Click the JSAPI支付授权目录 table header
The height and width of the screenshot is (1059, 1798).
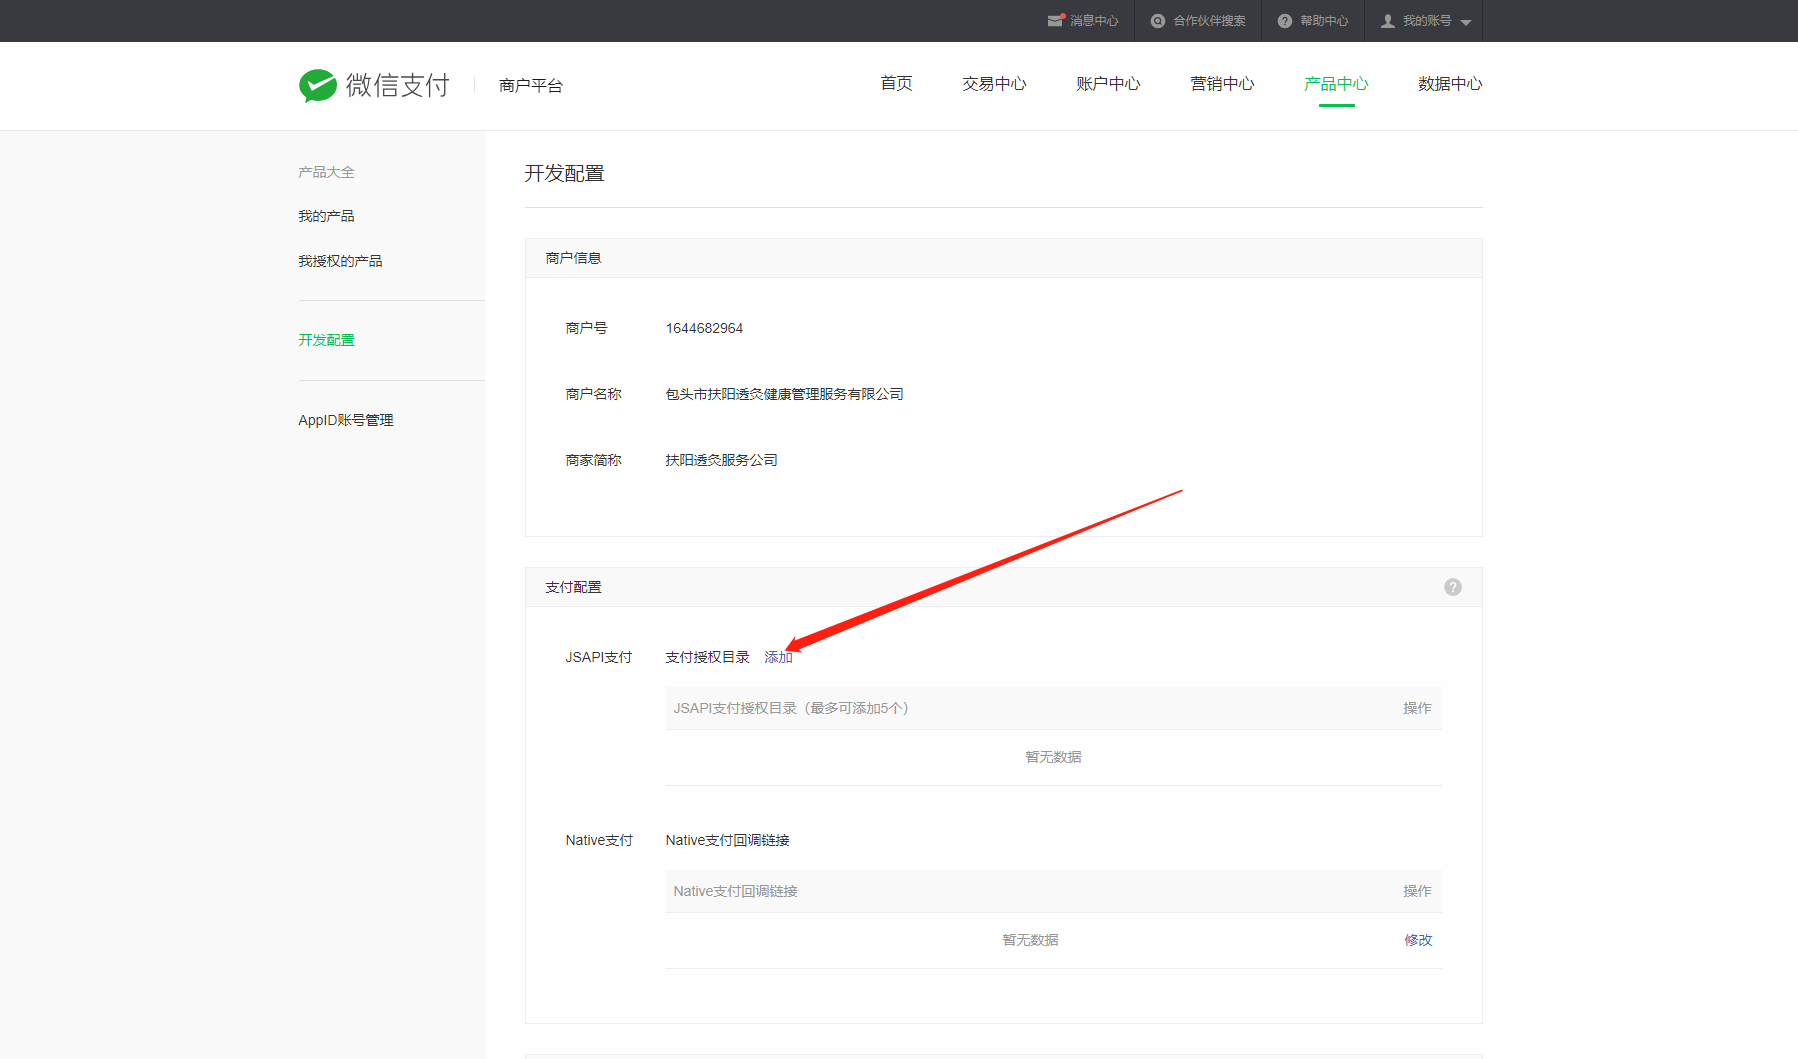point(791,708)
